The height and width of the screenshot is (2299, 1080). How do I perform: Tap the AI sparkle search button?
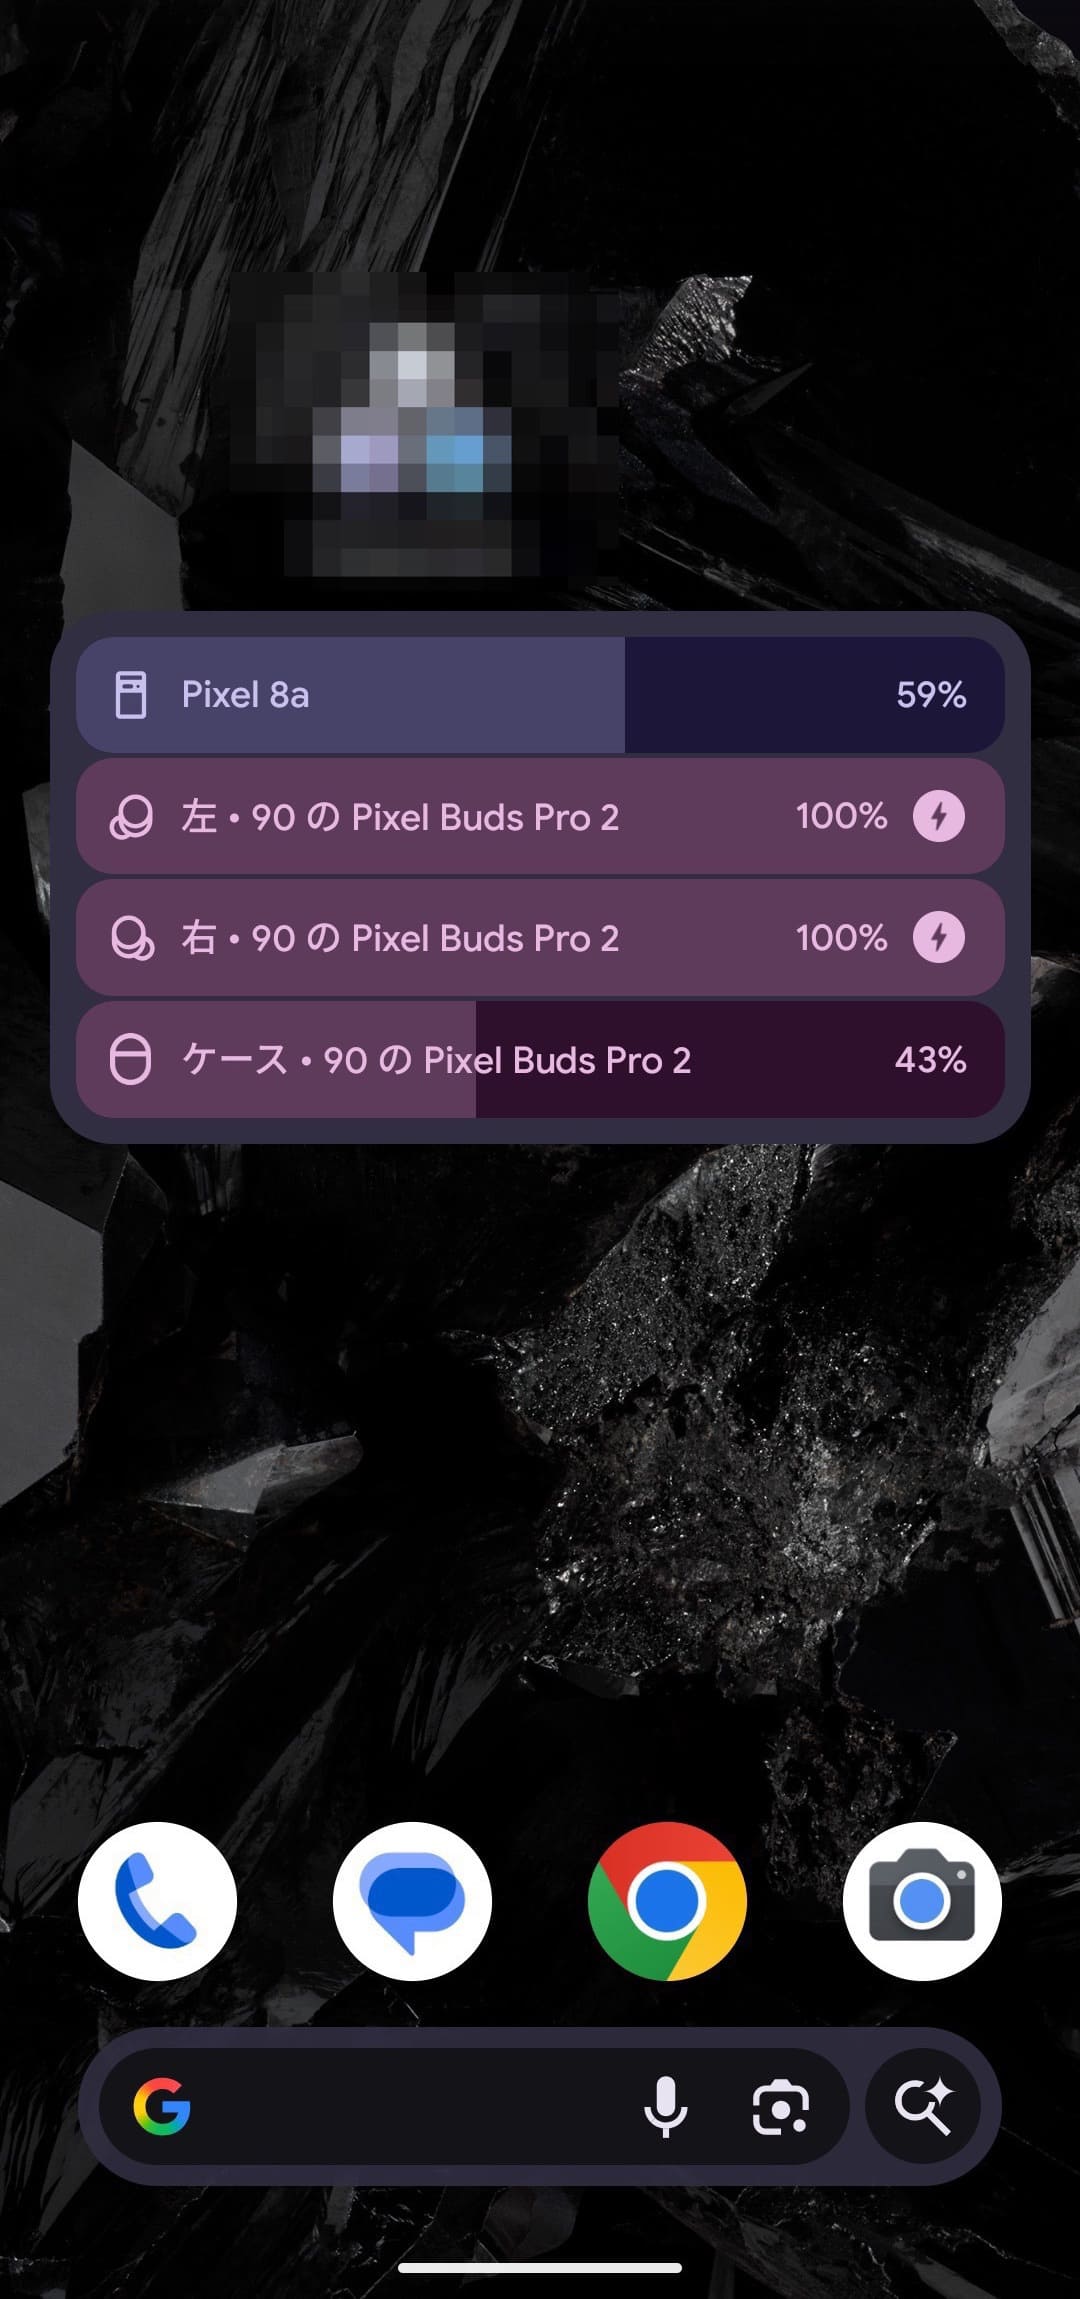point(923,2106)
